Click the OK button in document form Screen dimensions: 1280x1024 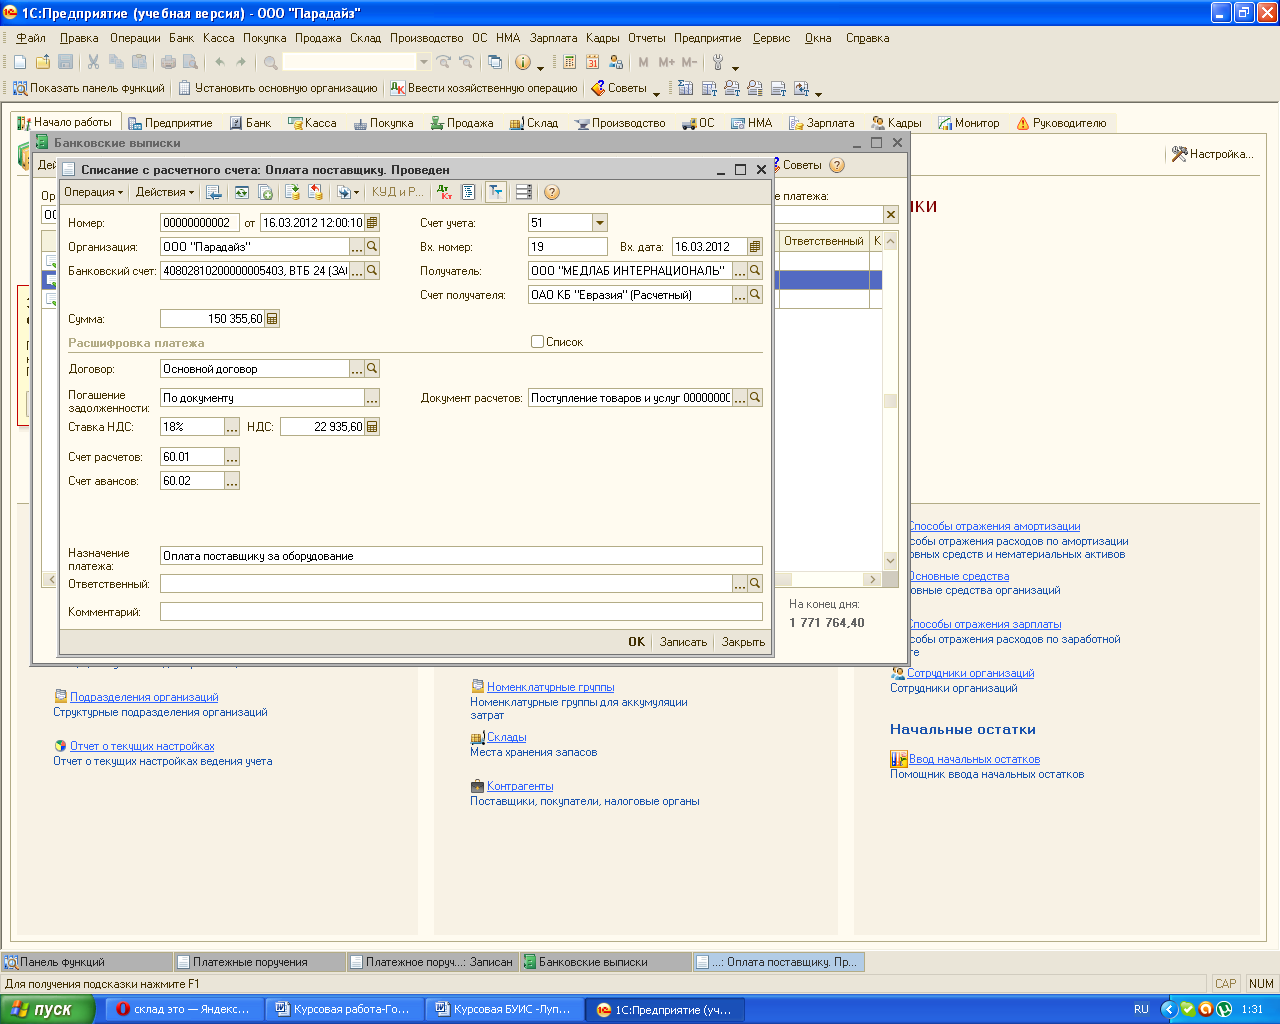click(636, 642)
